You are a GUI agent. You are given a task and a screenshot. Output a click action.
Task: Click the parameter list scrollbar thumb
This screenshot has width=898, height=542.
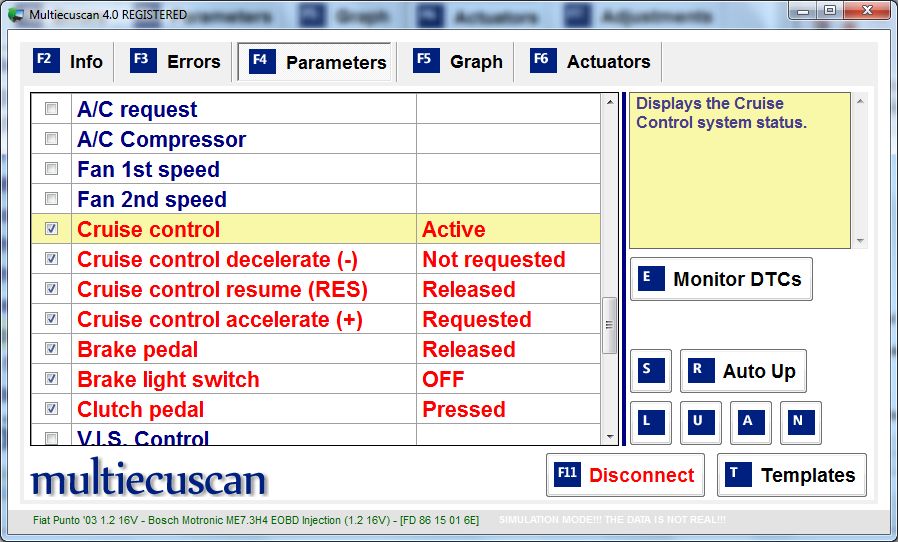[609, 325]
